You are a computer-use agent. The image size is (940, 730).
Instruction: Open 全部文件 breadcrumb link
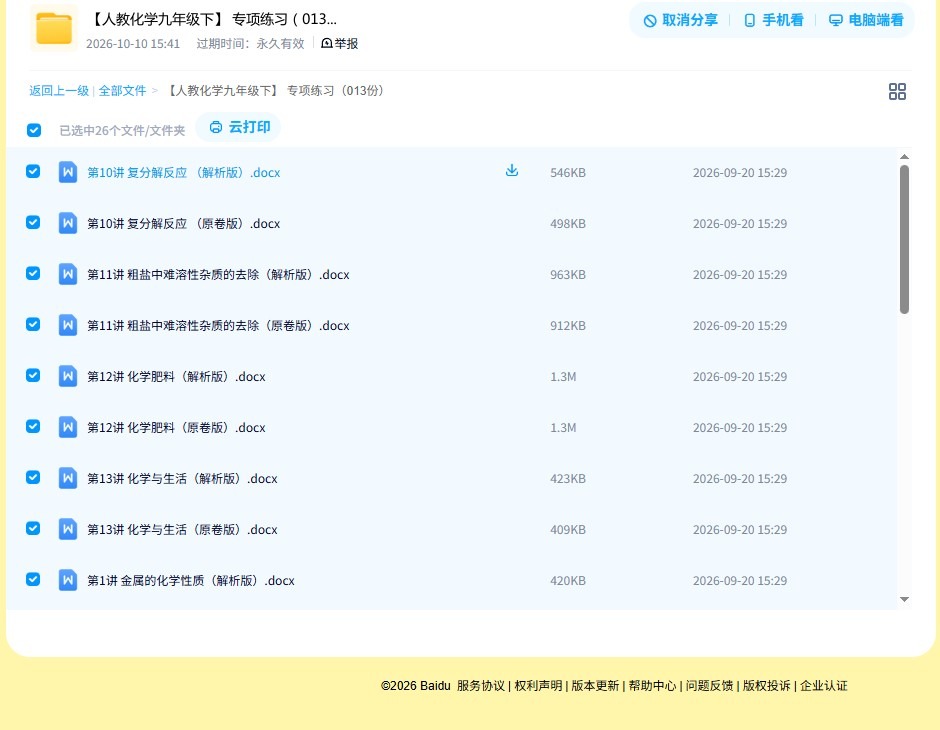(122, 91)
